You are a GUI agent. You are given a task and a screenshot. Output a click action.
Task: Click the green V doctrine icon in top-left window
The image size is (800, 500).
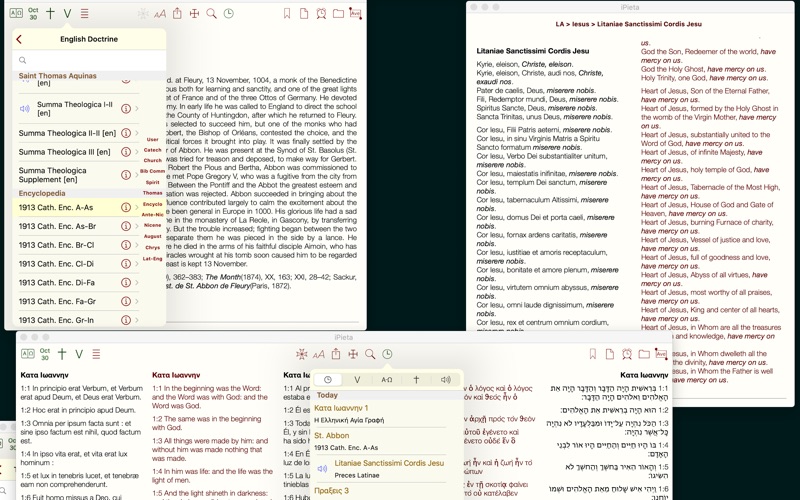click(x=67, y=14)
